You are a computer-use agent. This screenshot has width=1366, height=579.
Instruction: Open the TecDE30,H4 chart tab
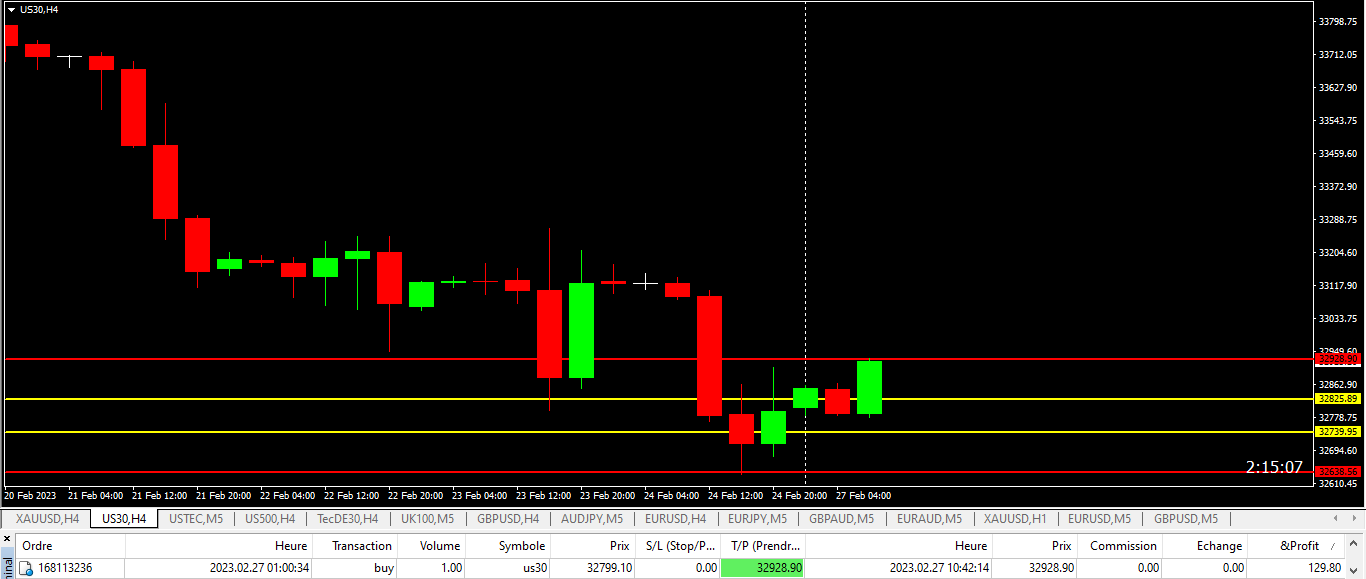(347, 519)
